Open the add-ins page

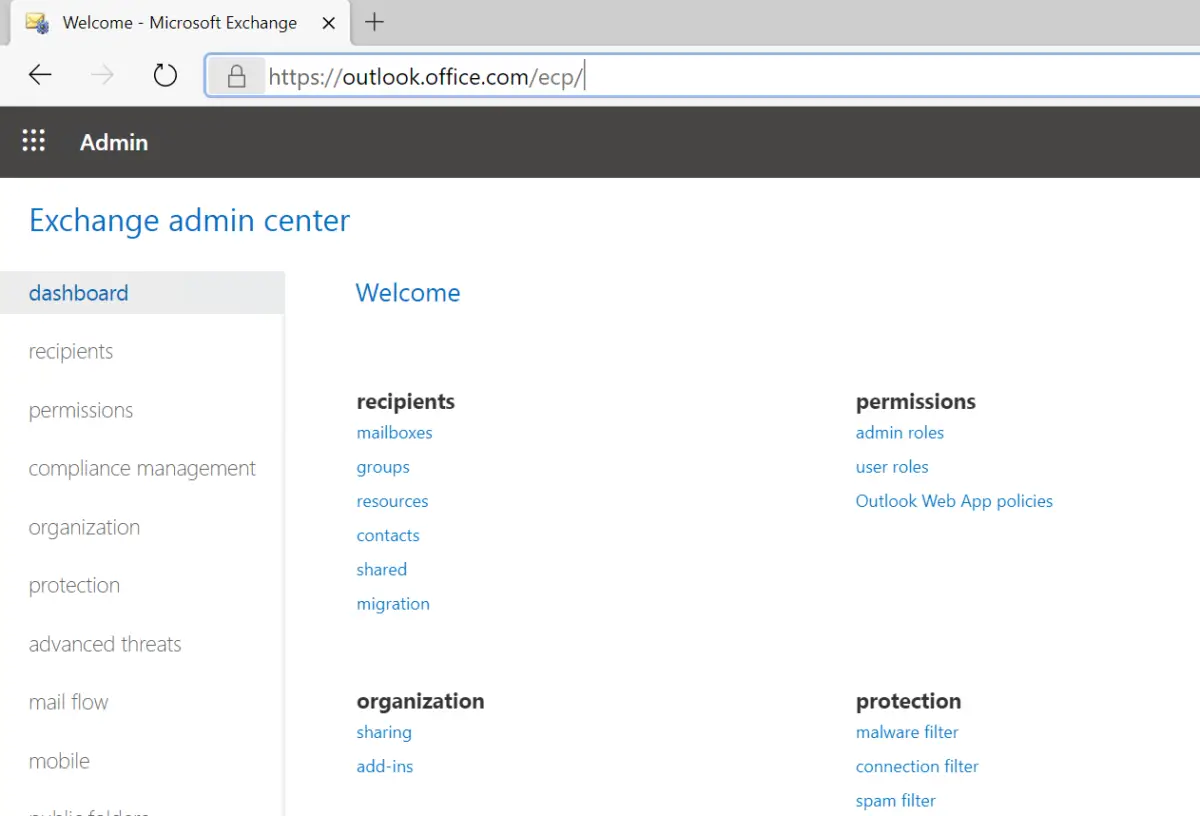pos(385,766)
